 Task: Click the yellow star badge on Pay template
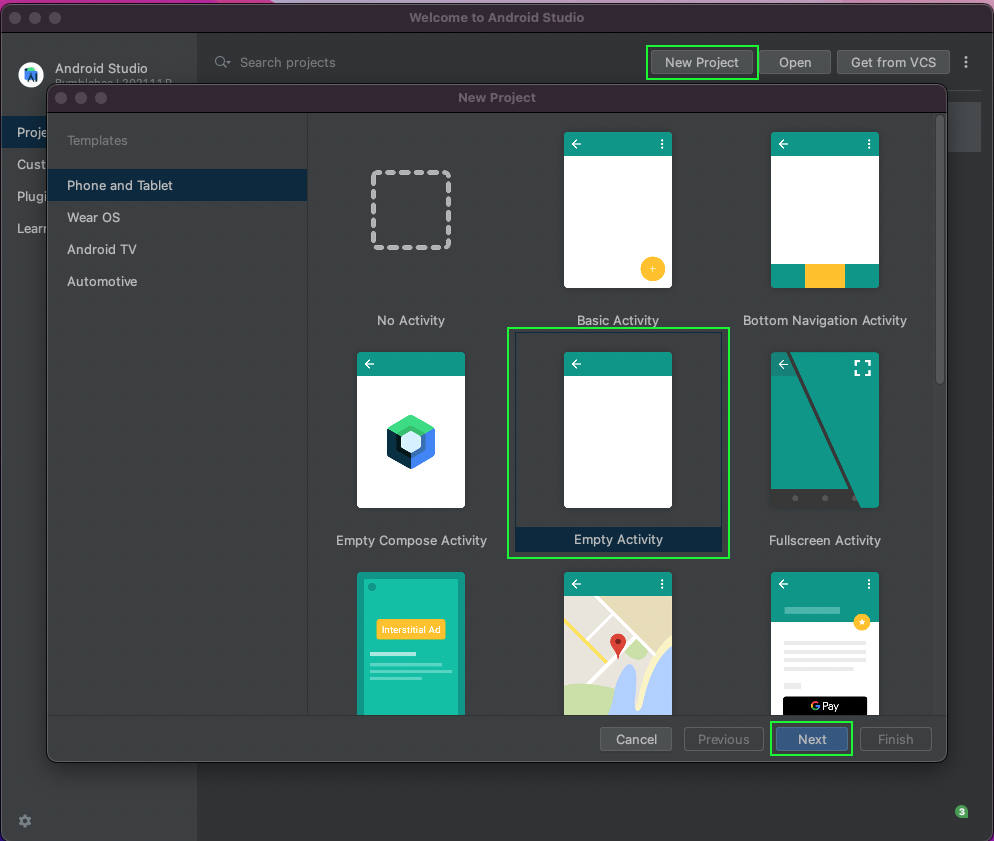point(861,622)
